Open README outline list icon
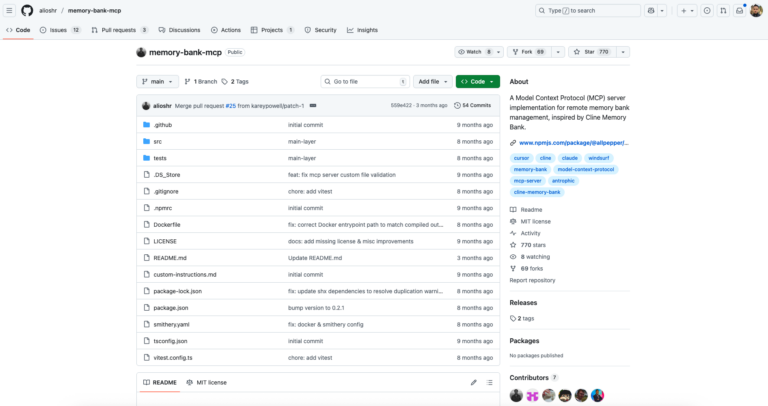Screen dimensions: 768x406 point(489,382)
